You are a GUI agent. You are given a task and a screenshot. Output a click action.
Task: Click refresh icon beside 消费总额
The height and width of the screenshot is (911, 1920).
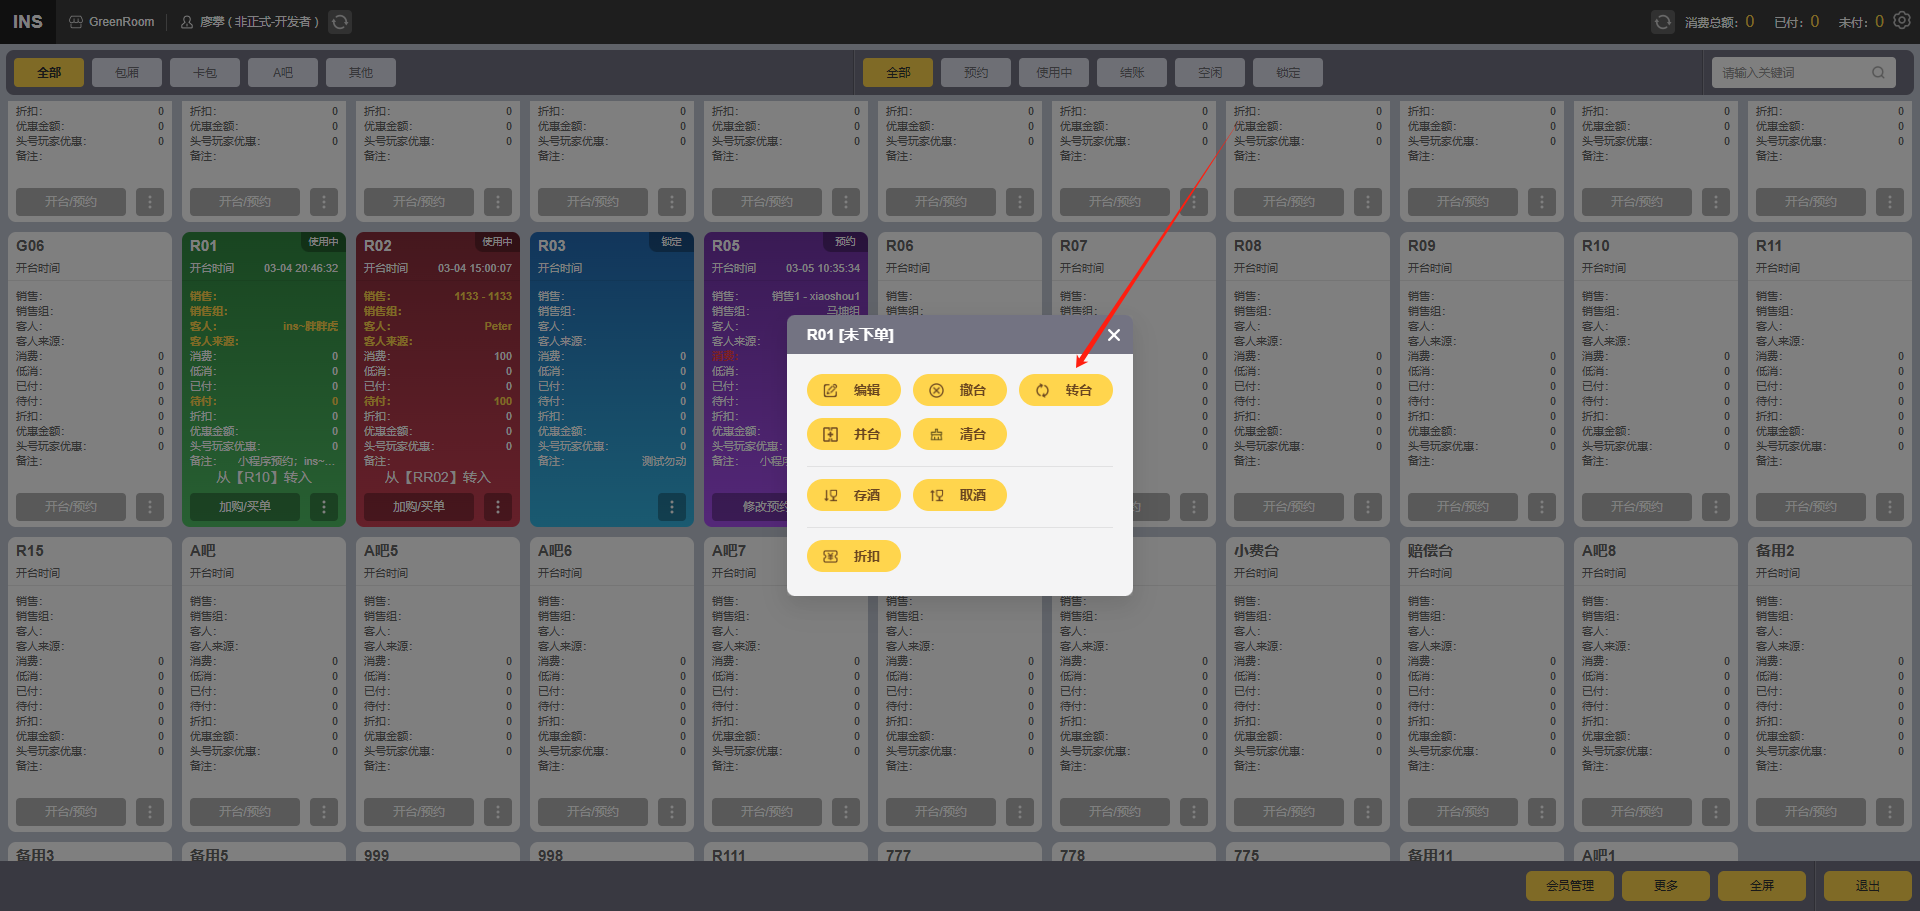(x=1662, y=22)
